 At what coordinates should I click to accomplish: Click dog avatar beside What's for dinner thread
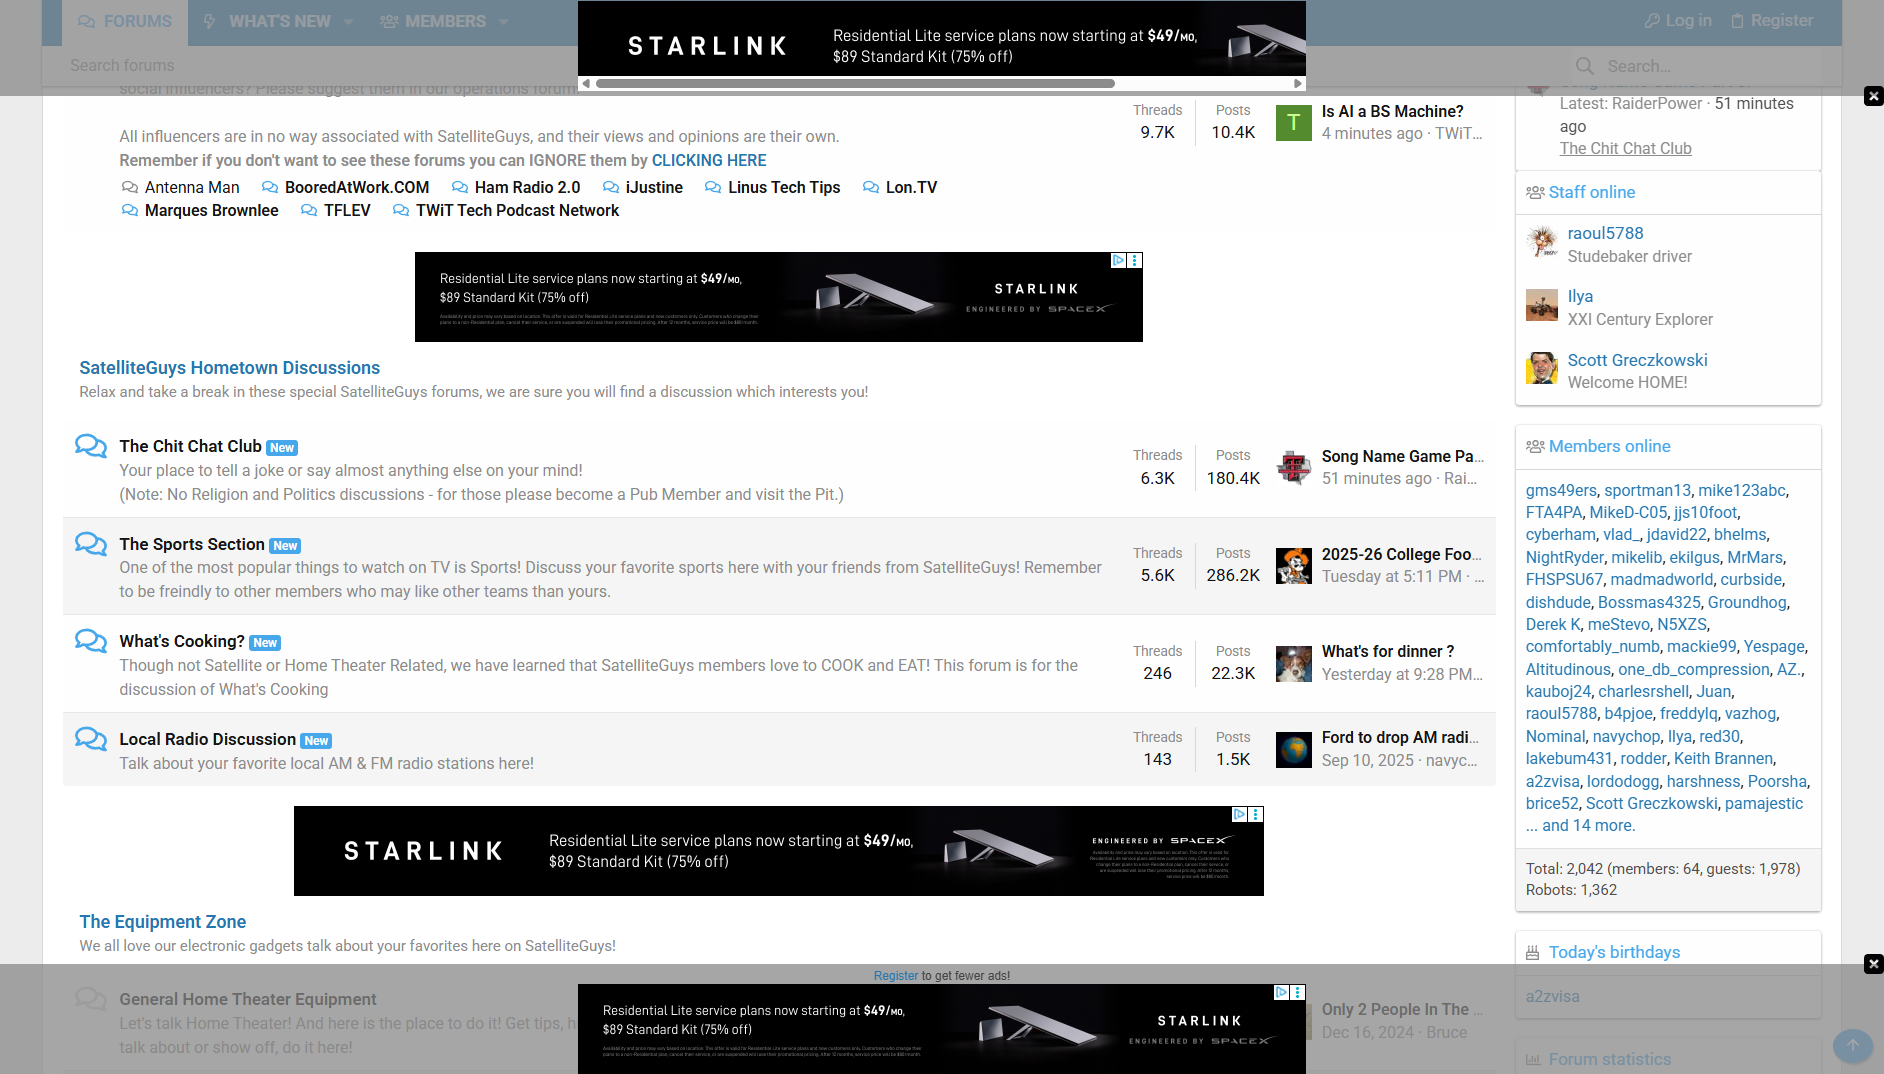pos(1294,664)
